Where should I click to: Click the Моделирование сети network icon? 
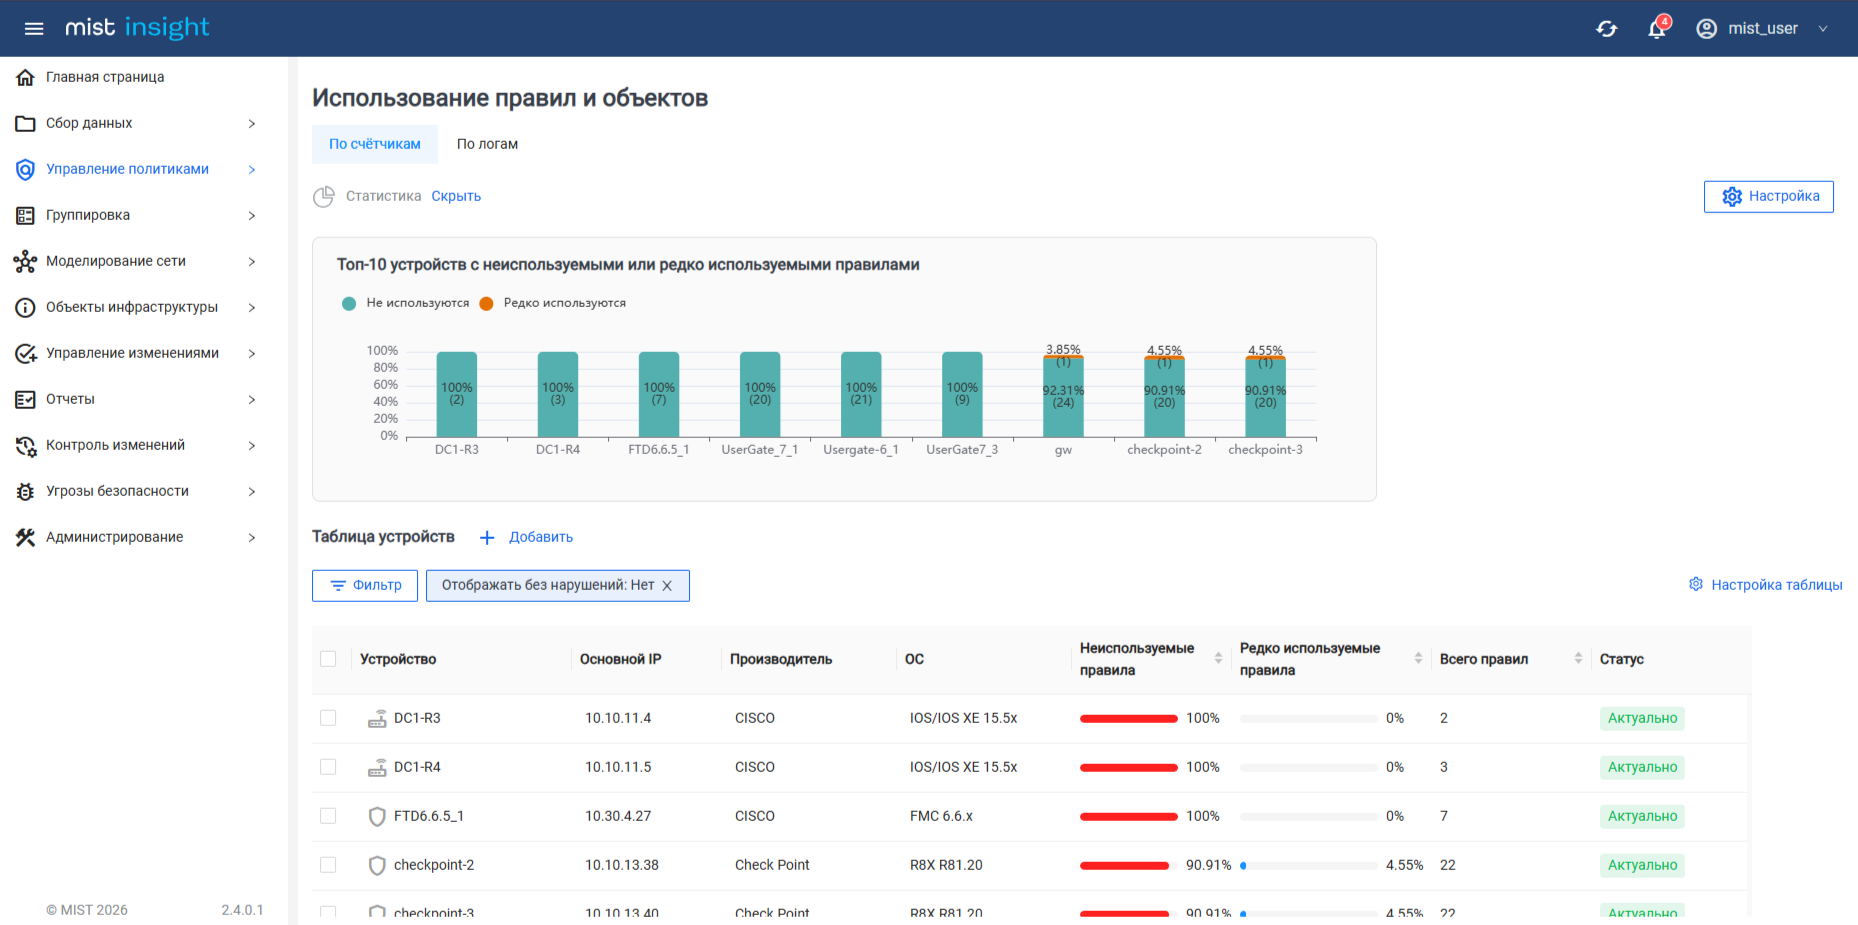[25, 262]
